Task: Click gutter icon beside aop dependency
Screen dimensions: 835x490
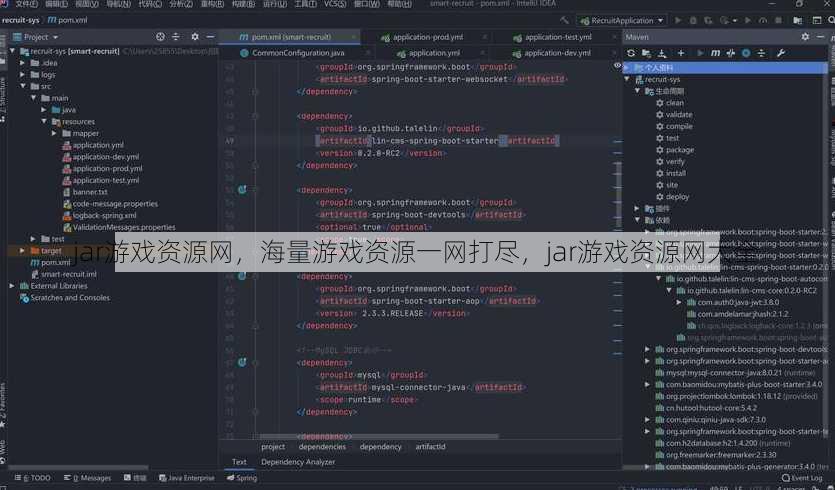Action: point(242,276)
